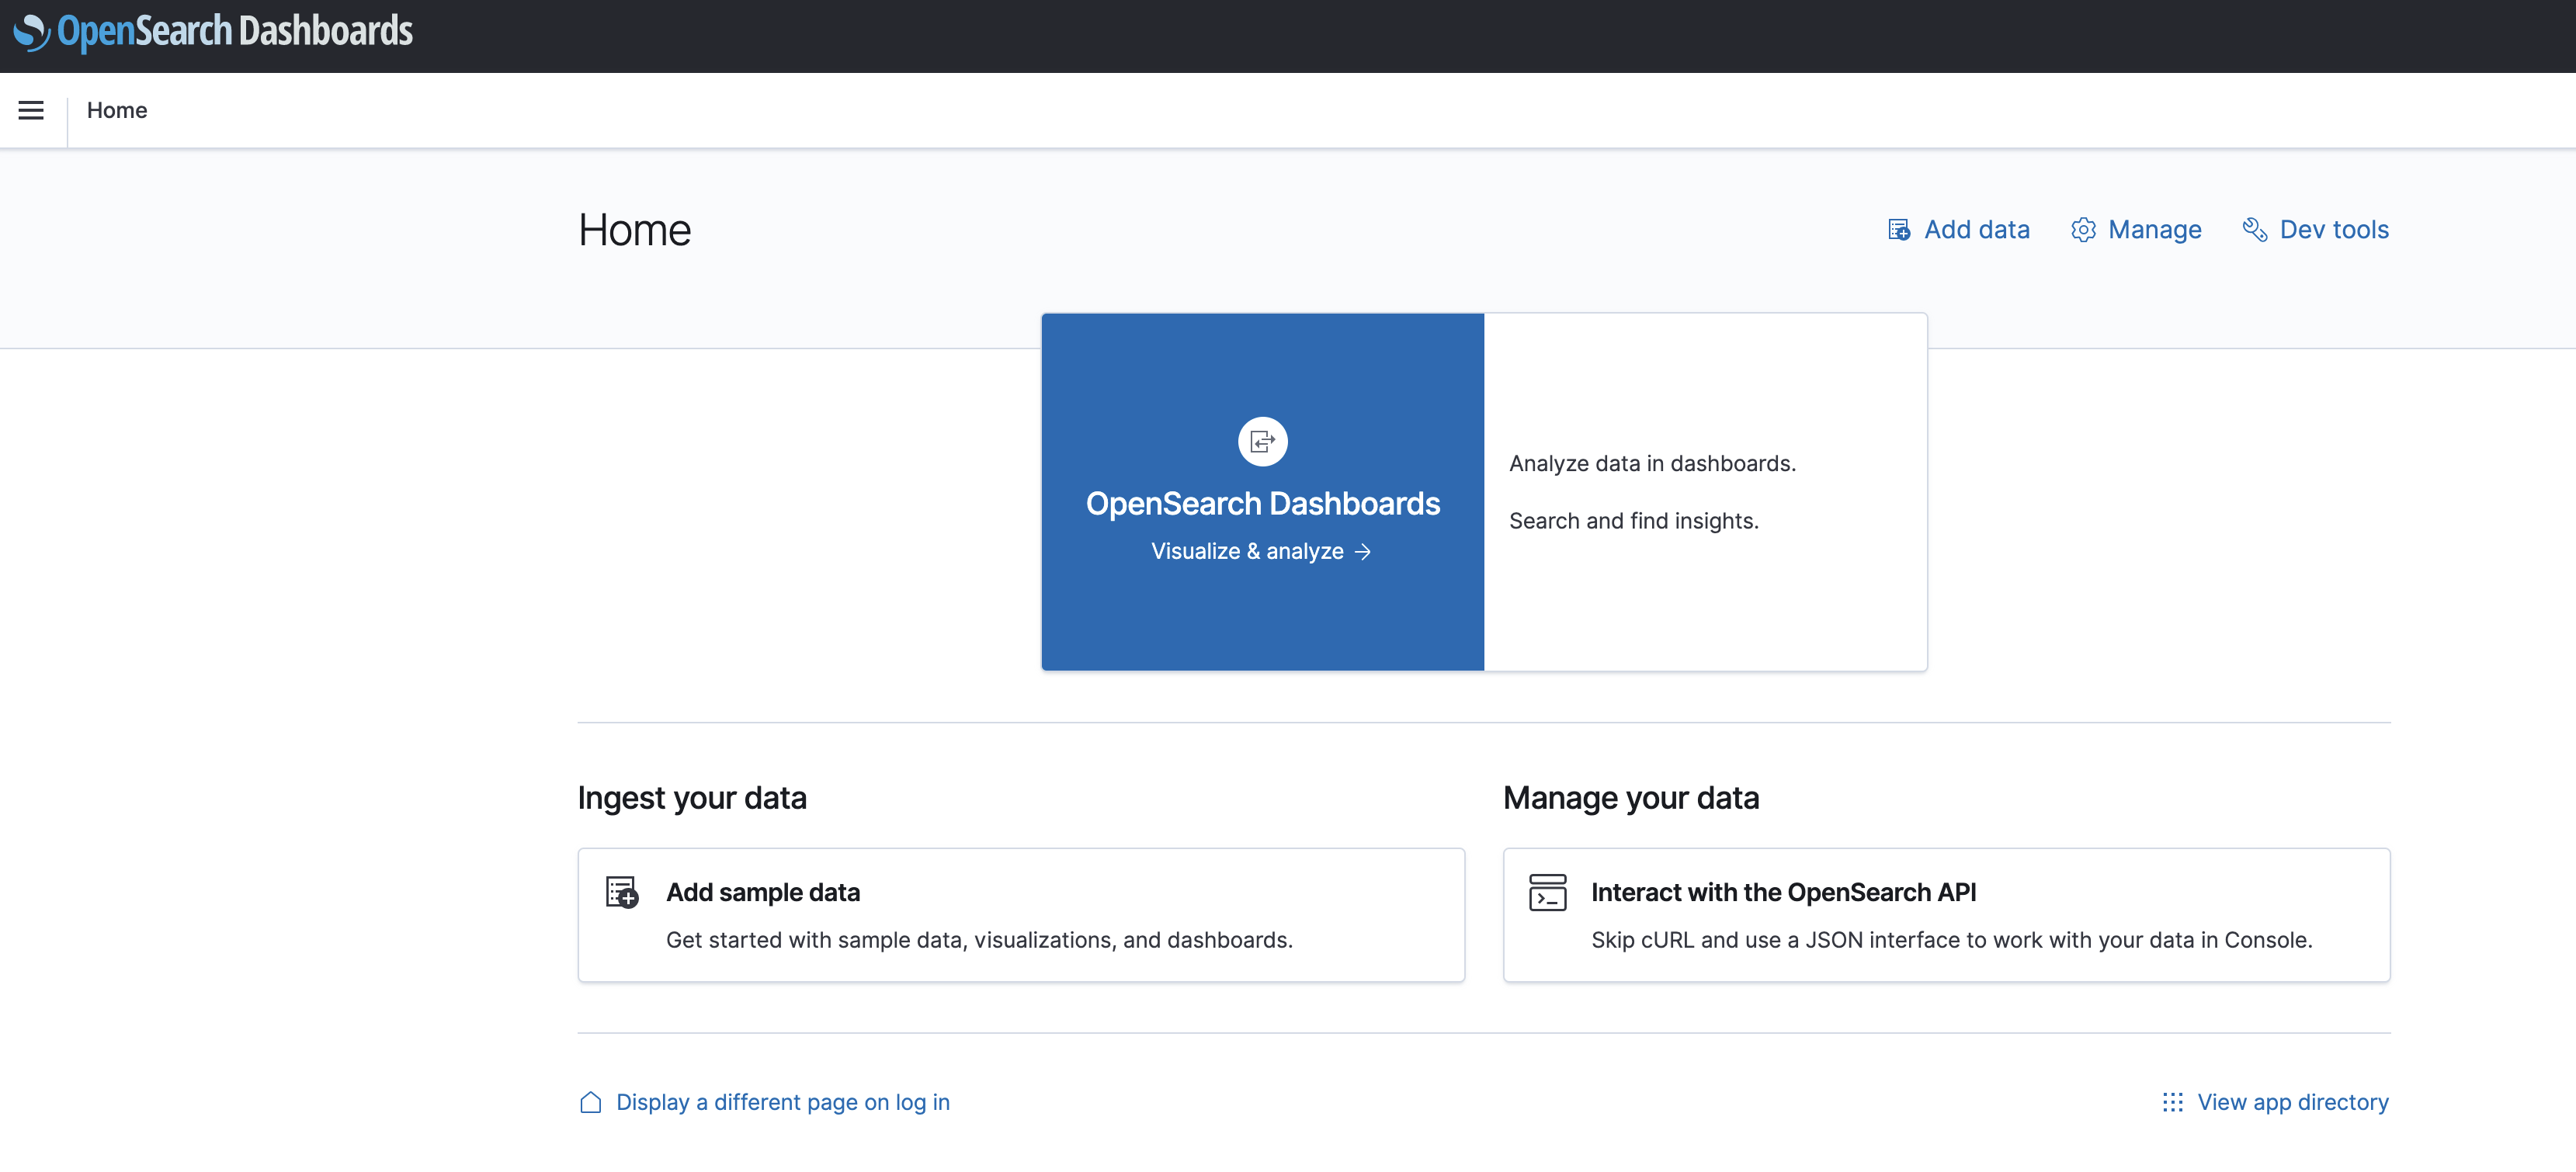Click the OpenSearch Dashboards logo
The width and height of the screenshot is (2576, 1172).
pyautogui.click(x=213, y=32)
